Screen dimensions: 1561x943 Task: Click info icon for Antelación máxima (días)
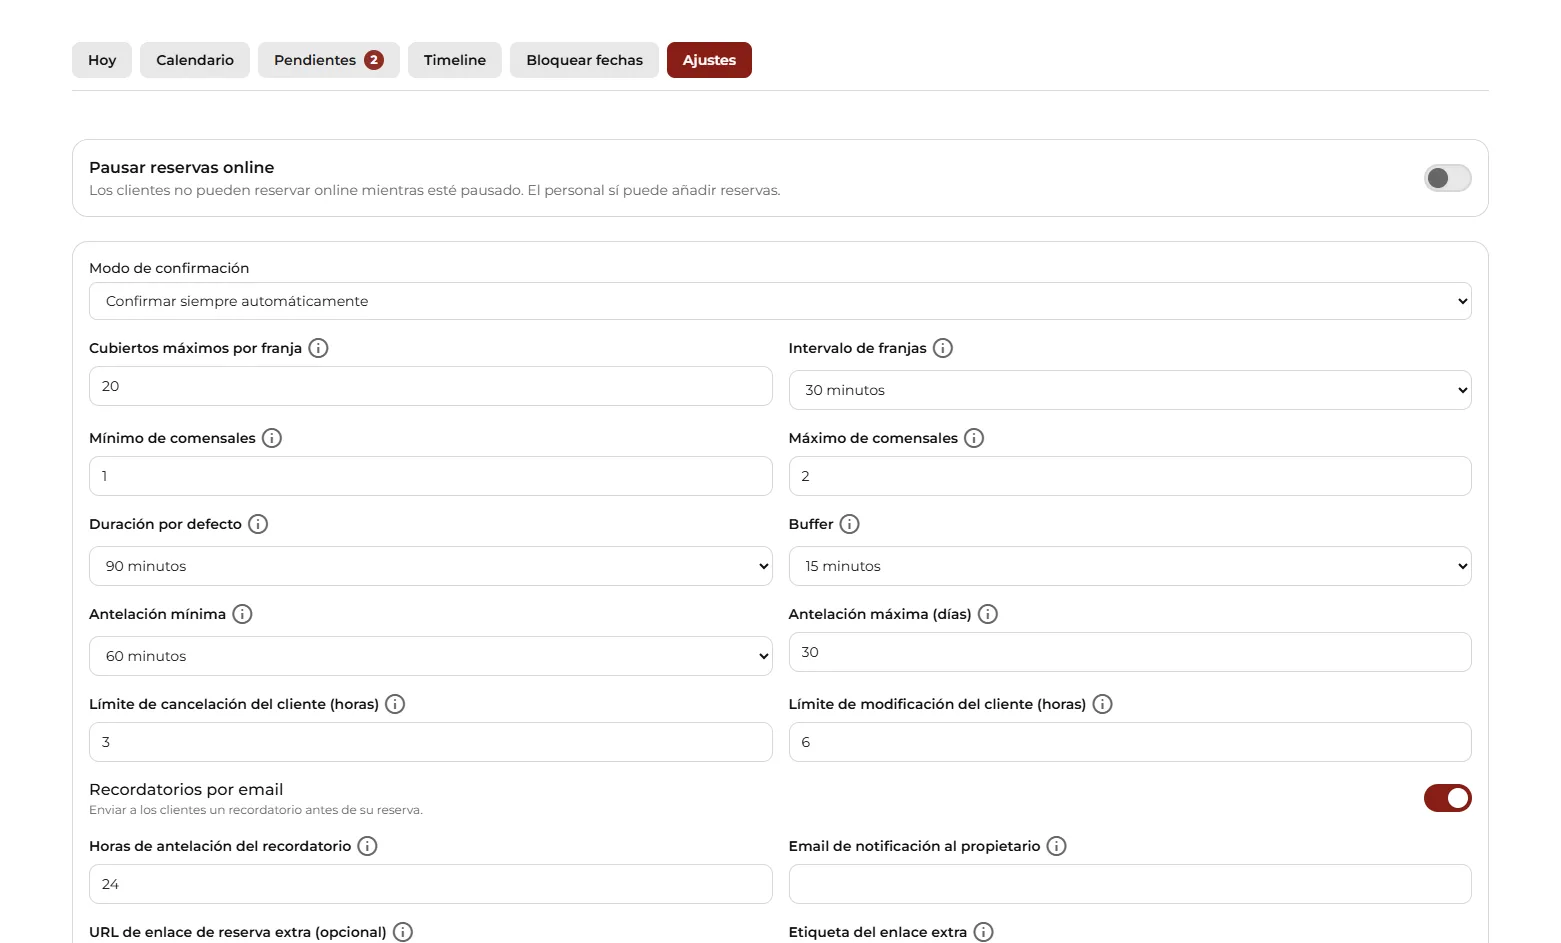click(x=988, y=614)
